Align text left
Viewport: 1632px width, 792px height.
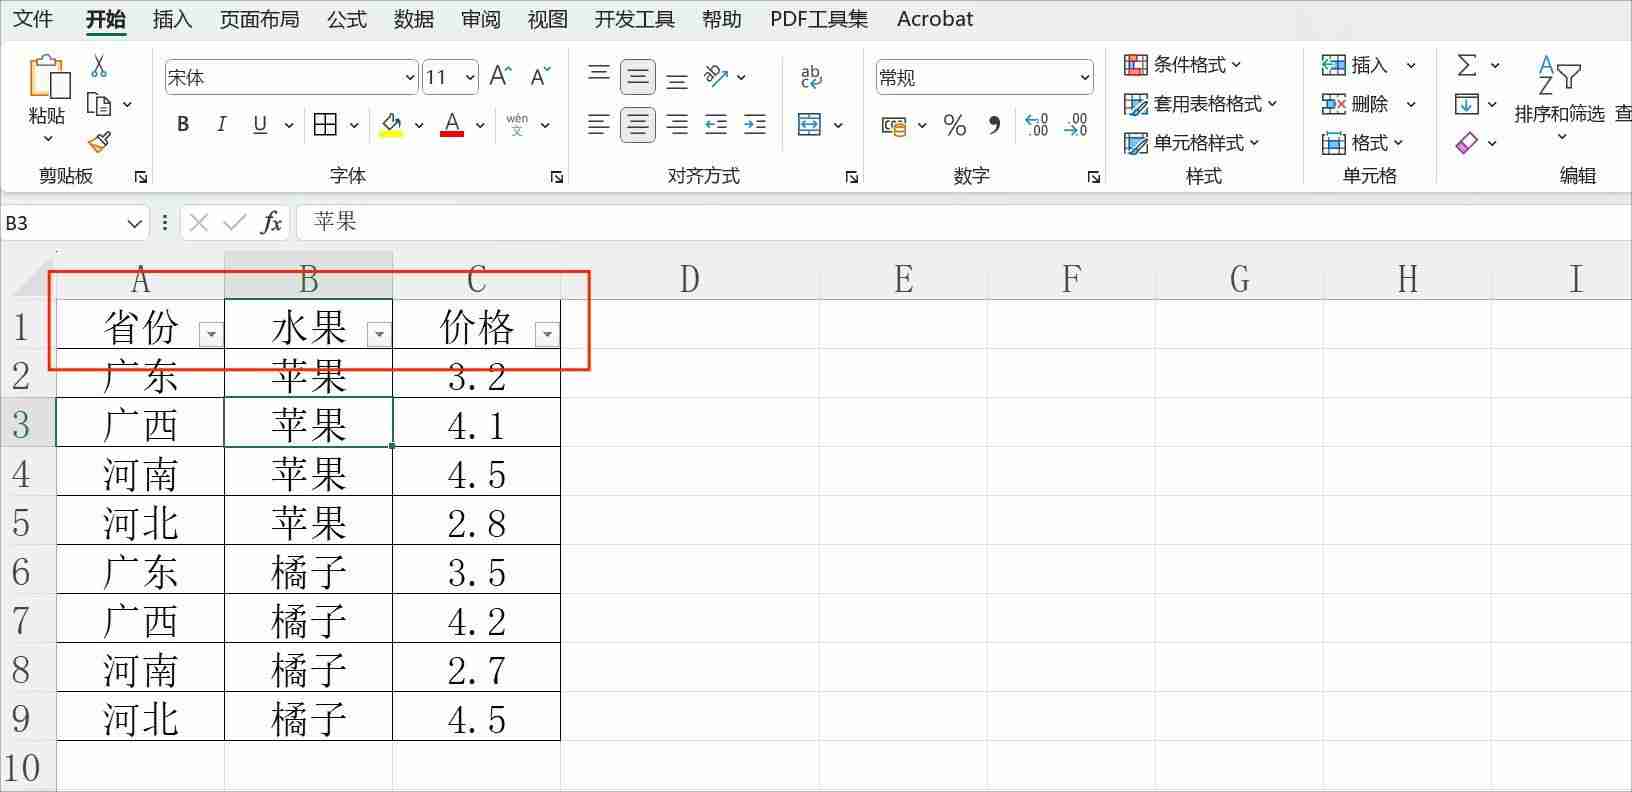click(x=598, y=124)
